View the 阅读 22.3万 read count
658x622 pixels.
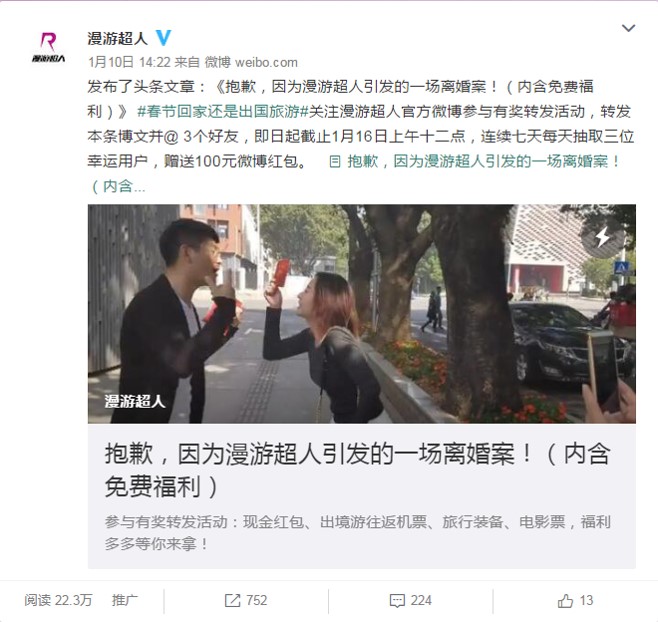tap(58, 600)
